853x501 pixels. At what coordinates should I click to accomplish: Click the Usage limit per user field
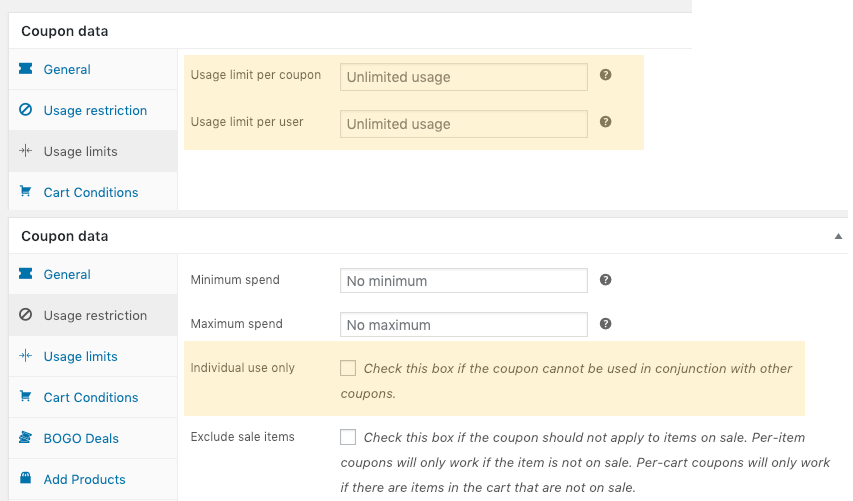coord(463,124)
